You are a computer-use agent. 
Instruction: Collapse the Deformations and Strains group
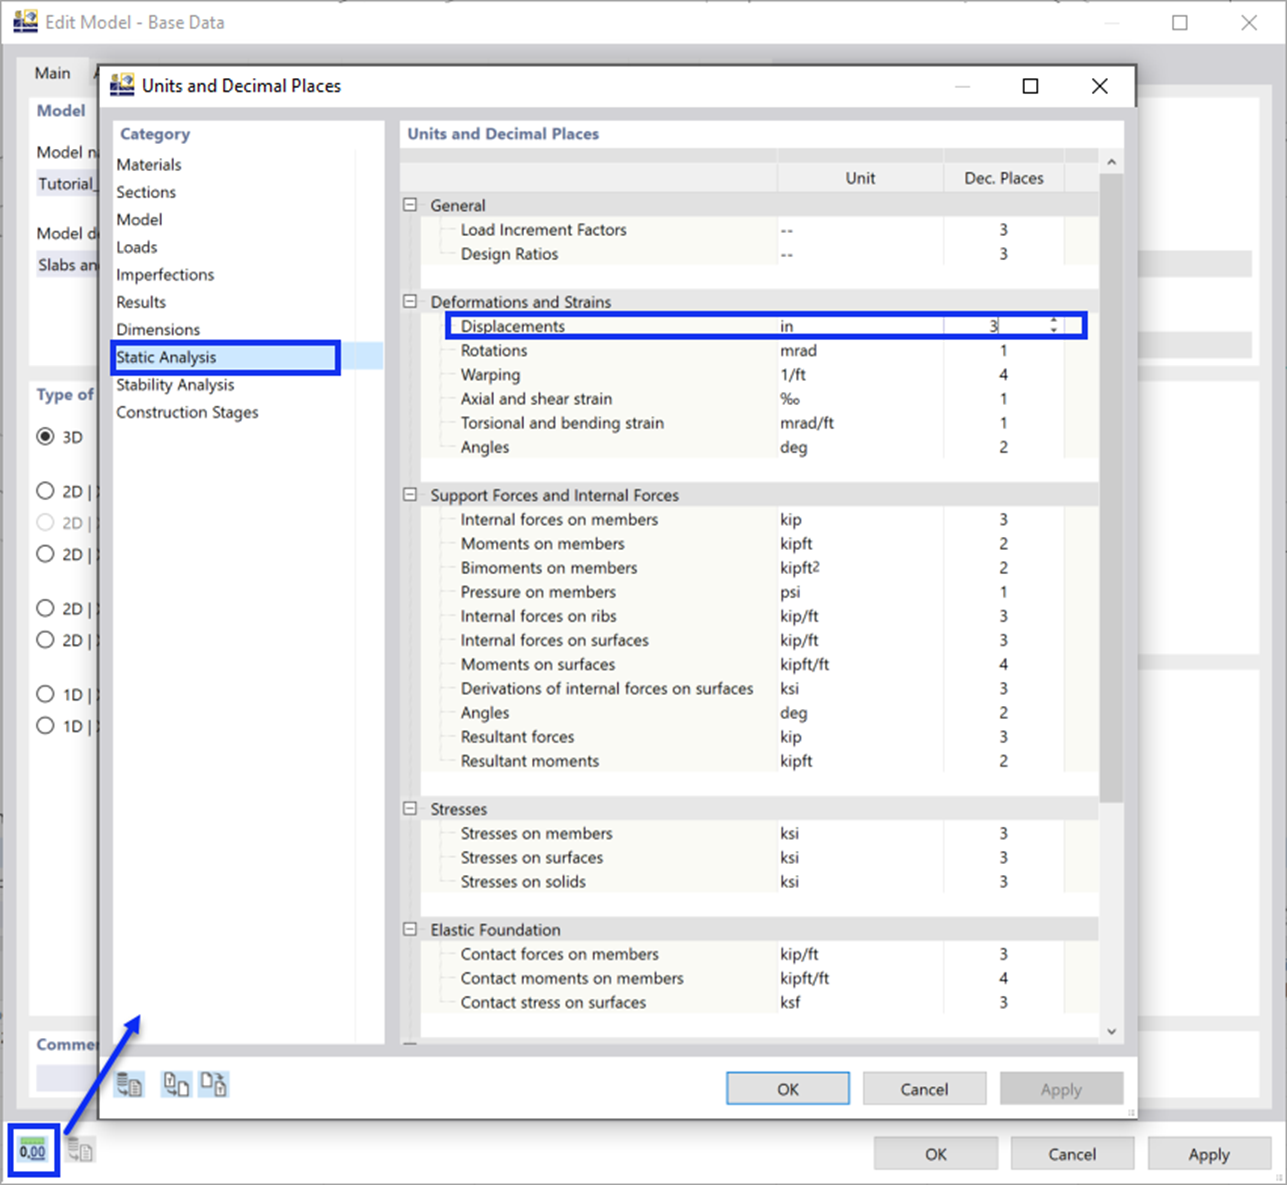pyautogui.click(x=410, y=301)
